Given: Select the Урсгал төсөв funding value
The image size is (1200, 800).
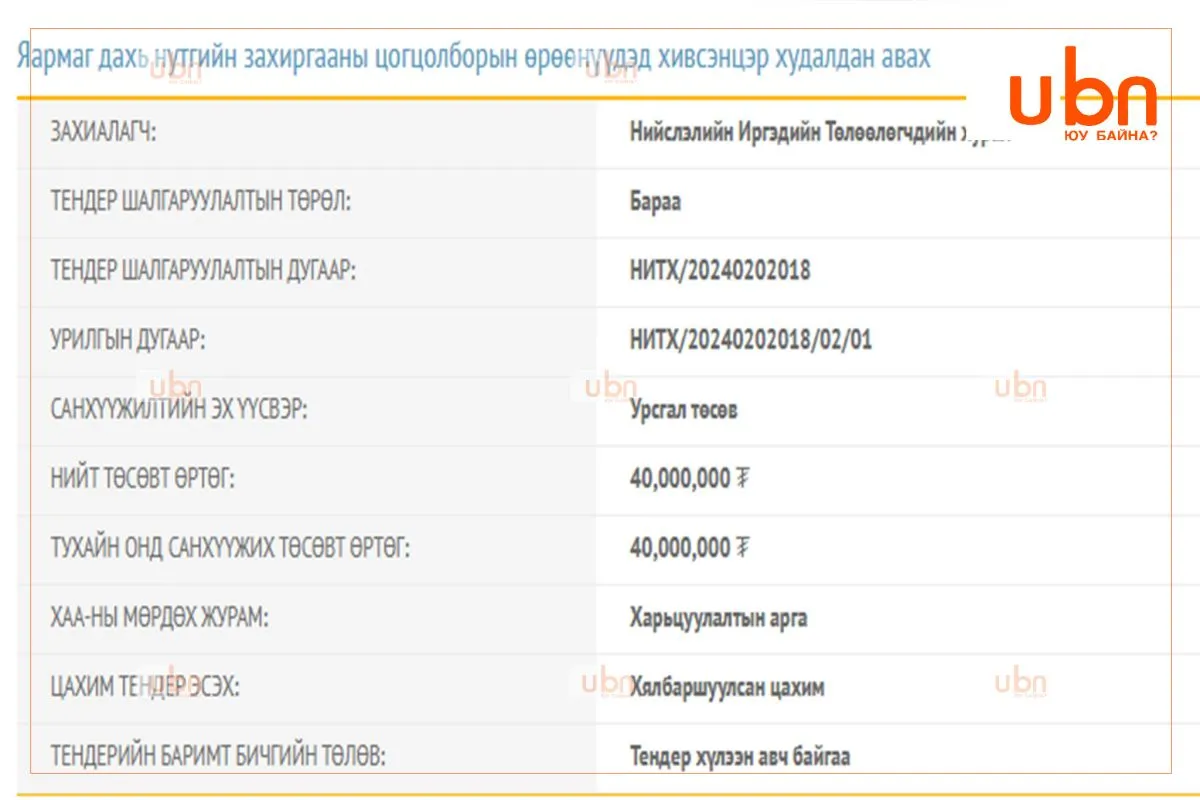Looking at the screenshot, I should click(684, 410).
